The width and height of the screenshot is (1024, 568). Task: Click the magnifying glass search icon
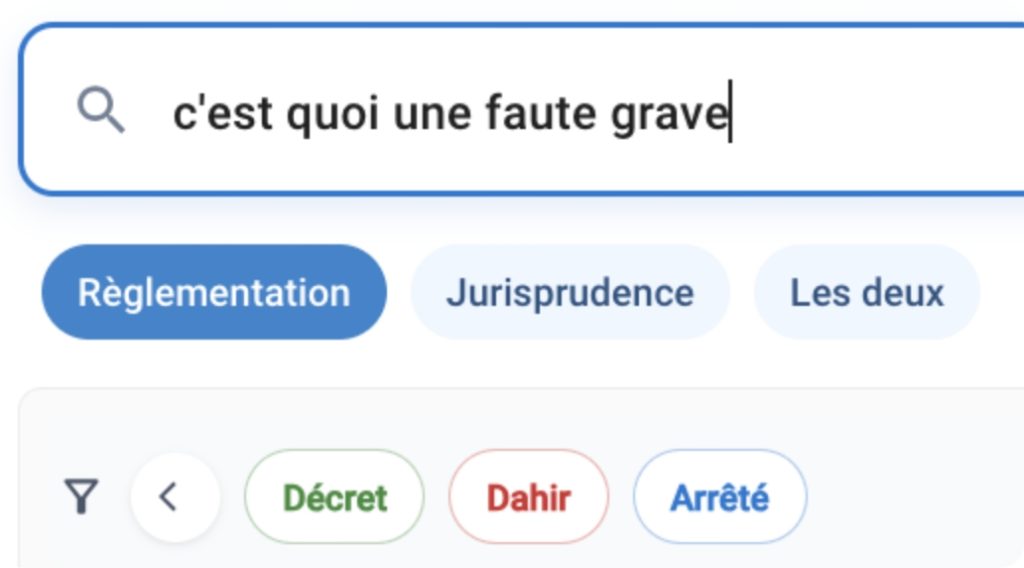(x=101, y=110)
